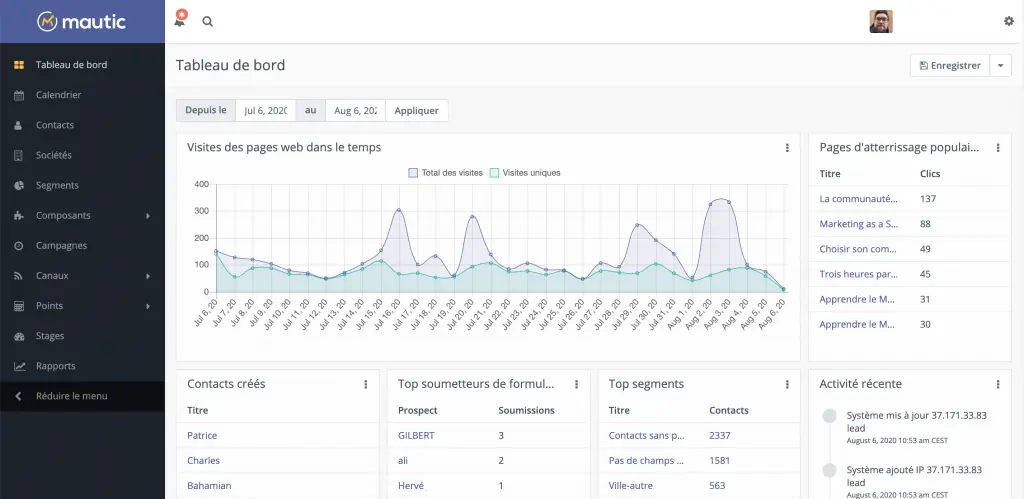Expand the Composants submenu arrow

point(148,216)
